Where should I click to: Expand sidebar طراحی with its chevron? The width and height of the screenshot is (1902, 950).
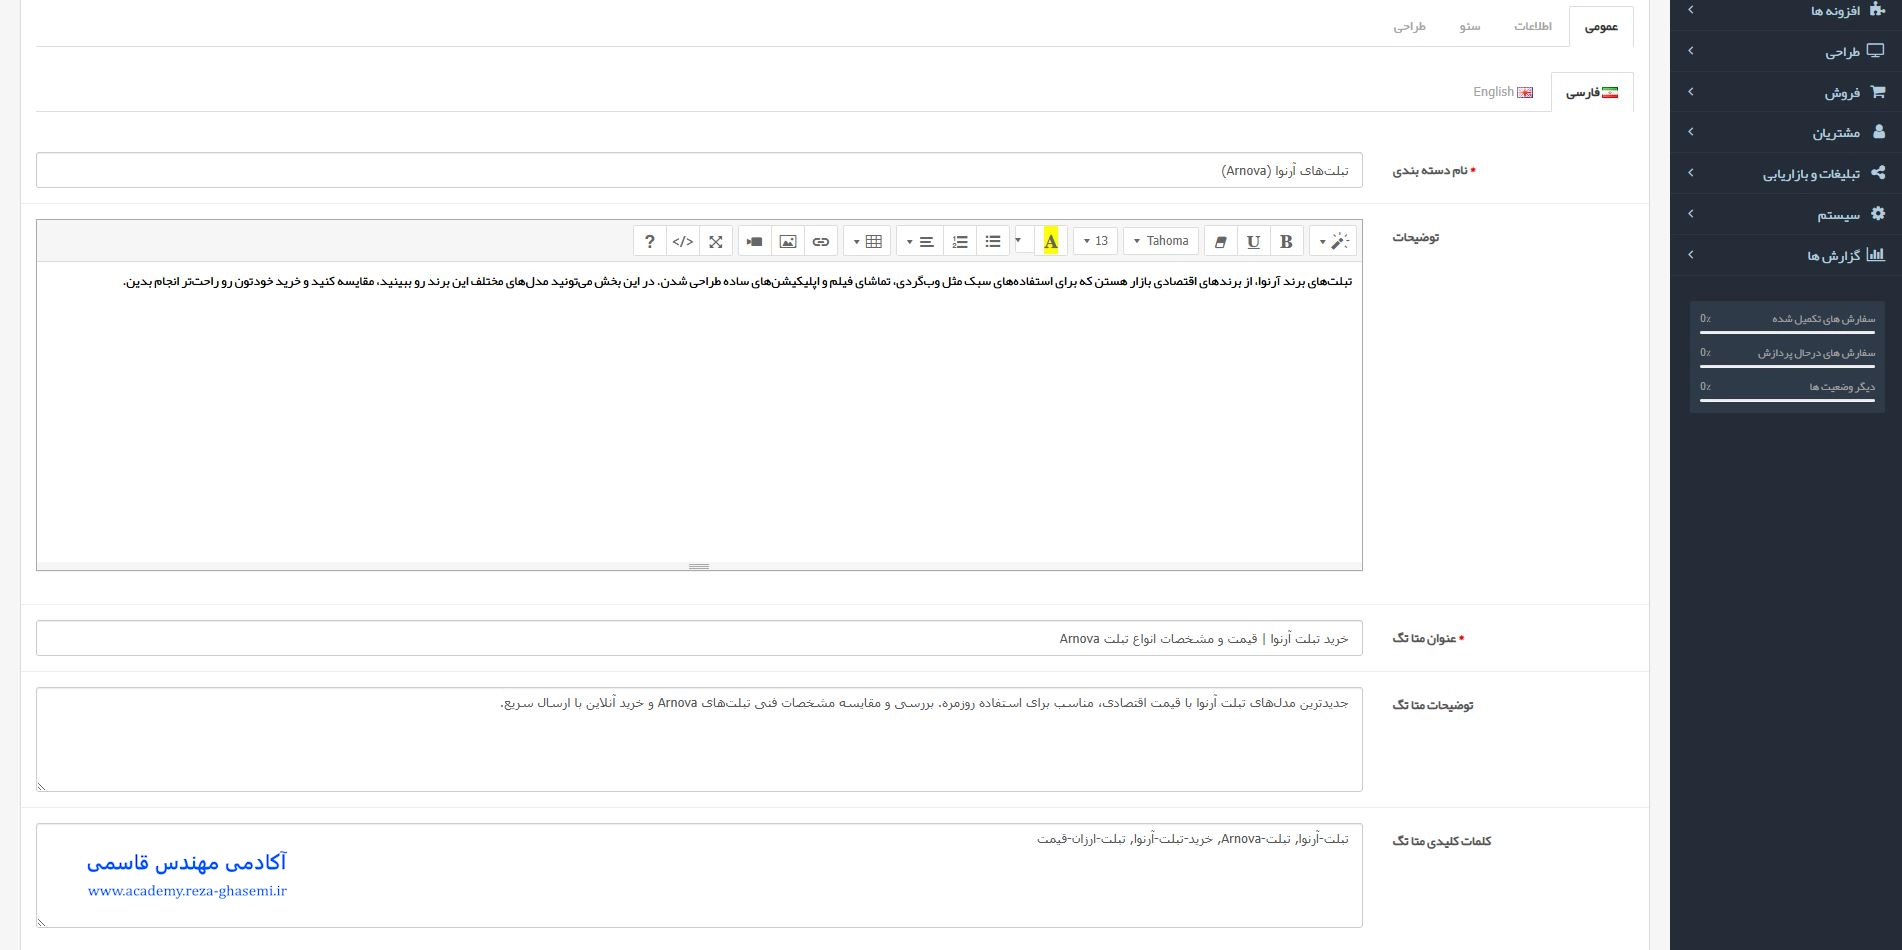1691,50
